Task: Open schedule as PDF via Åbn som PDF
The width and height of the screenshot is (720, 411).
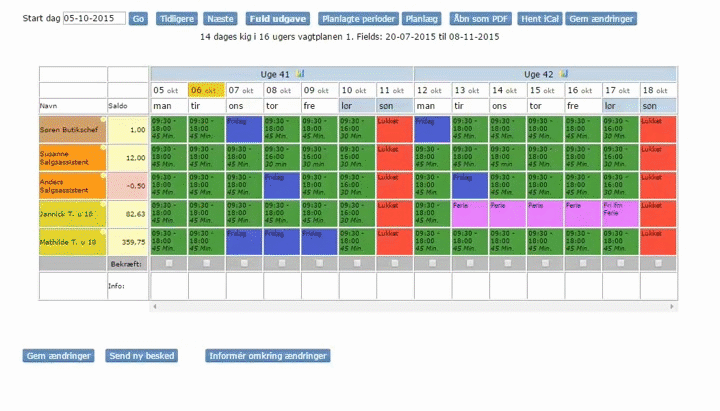Action: 480,19
